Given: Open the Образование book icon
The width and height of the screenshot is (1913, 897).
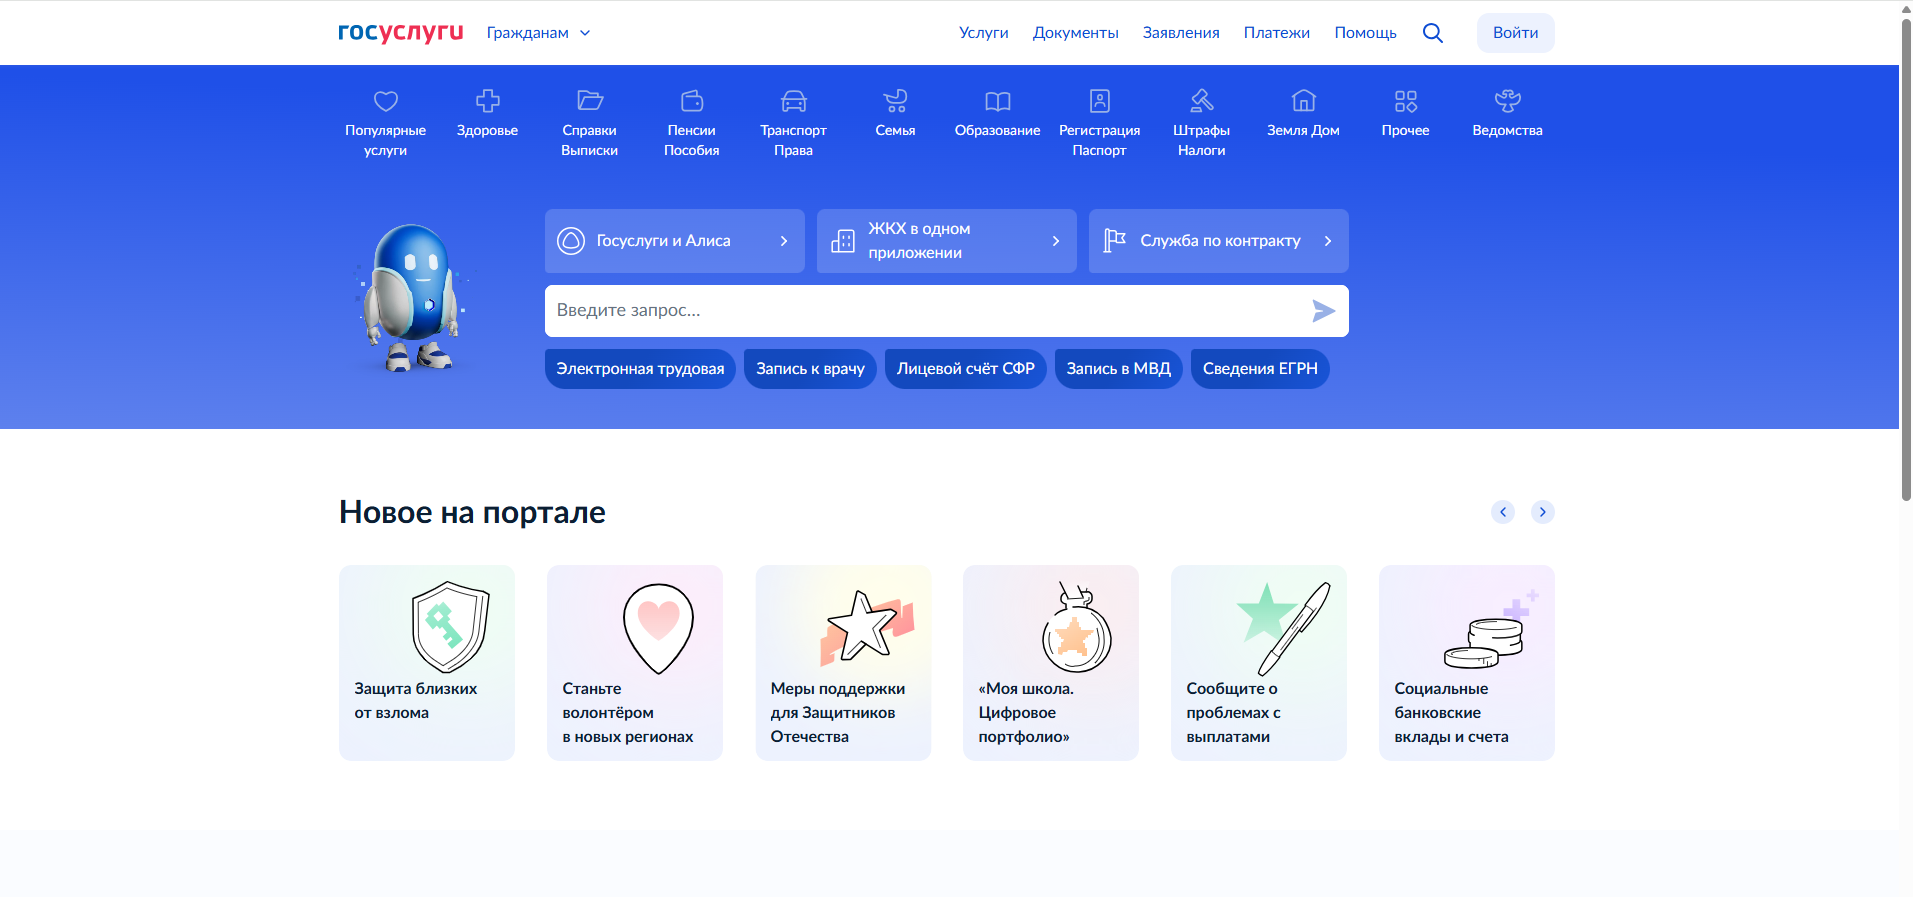Looking at the screenshot, I should point(998,101).
